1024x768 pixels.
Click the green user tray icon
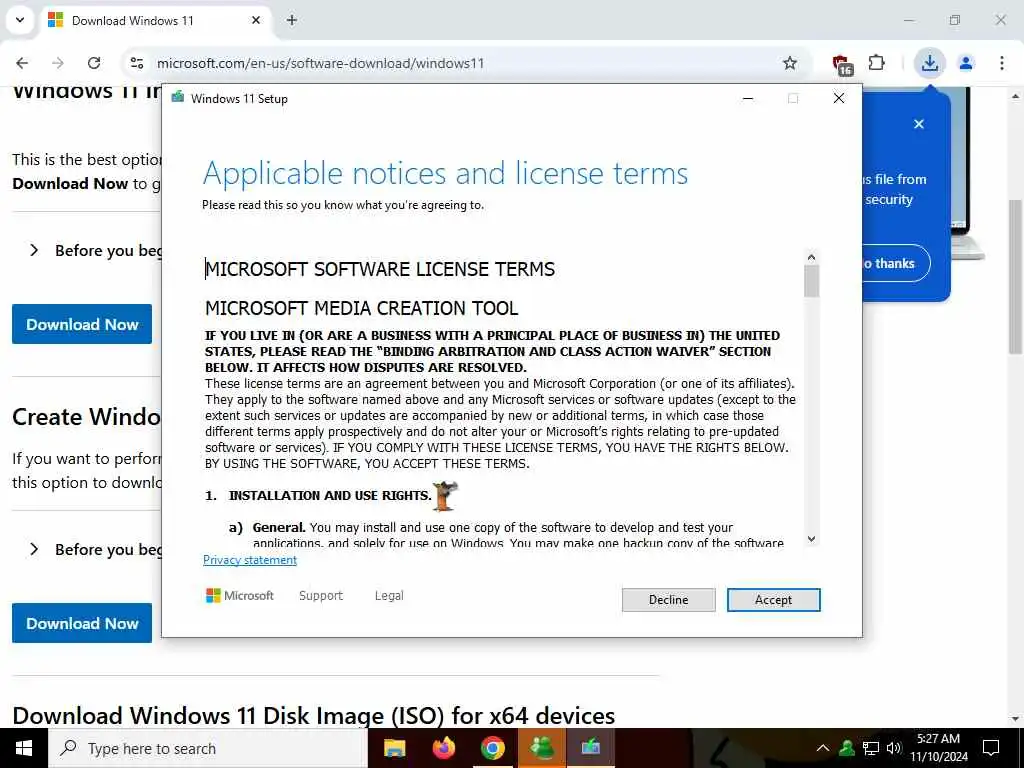(x=847, y=748)
